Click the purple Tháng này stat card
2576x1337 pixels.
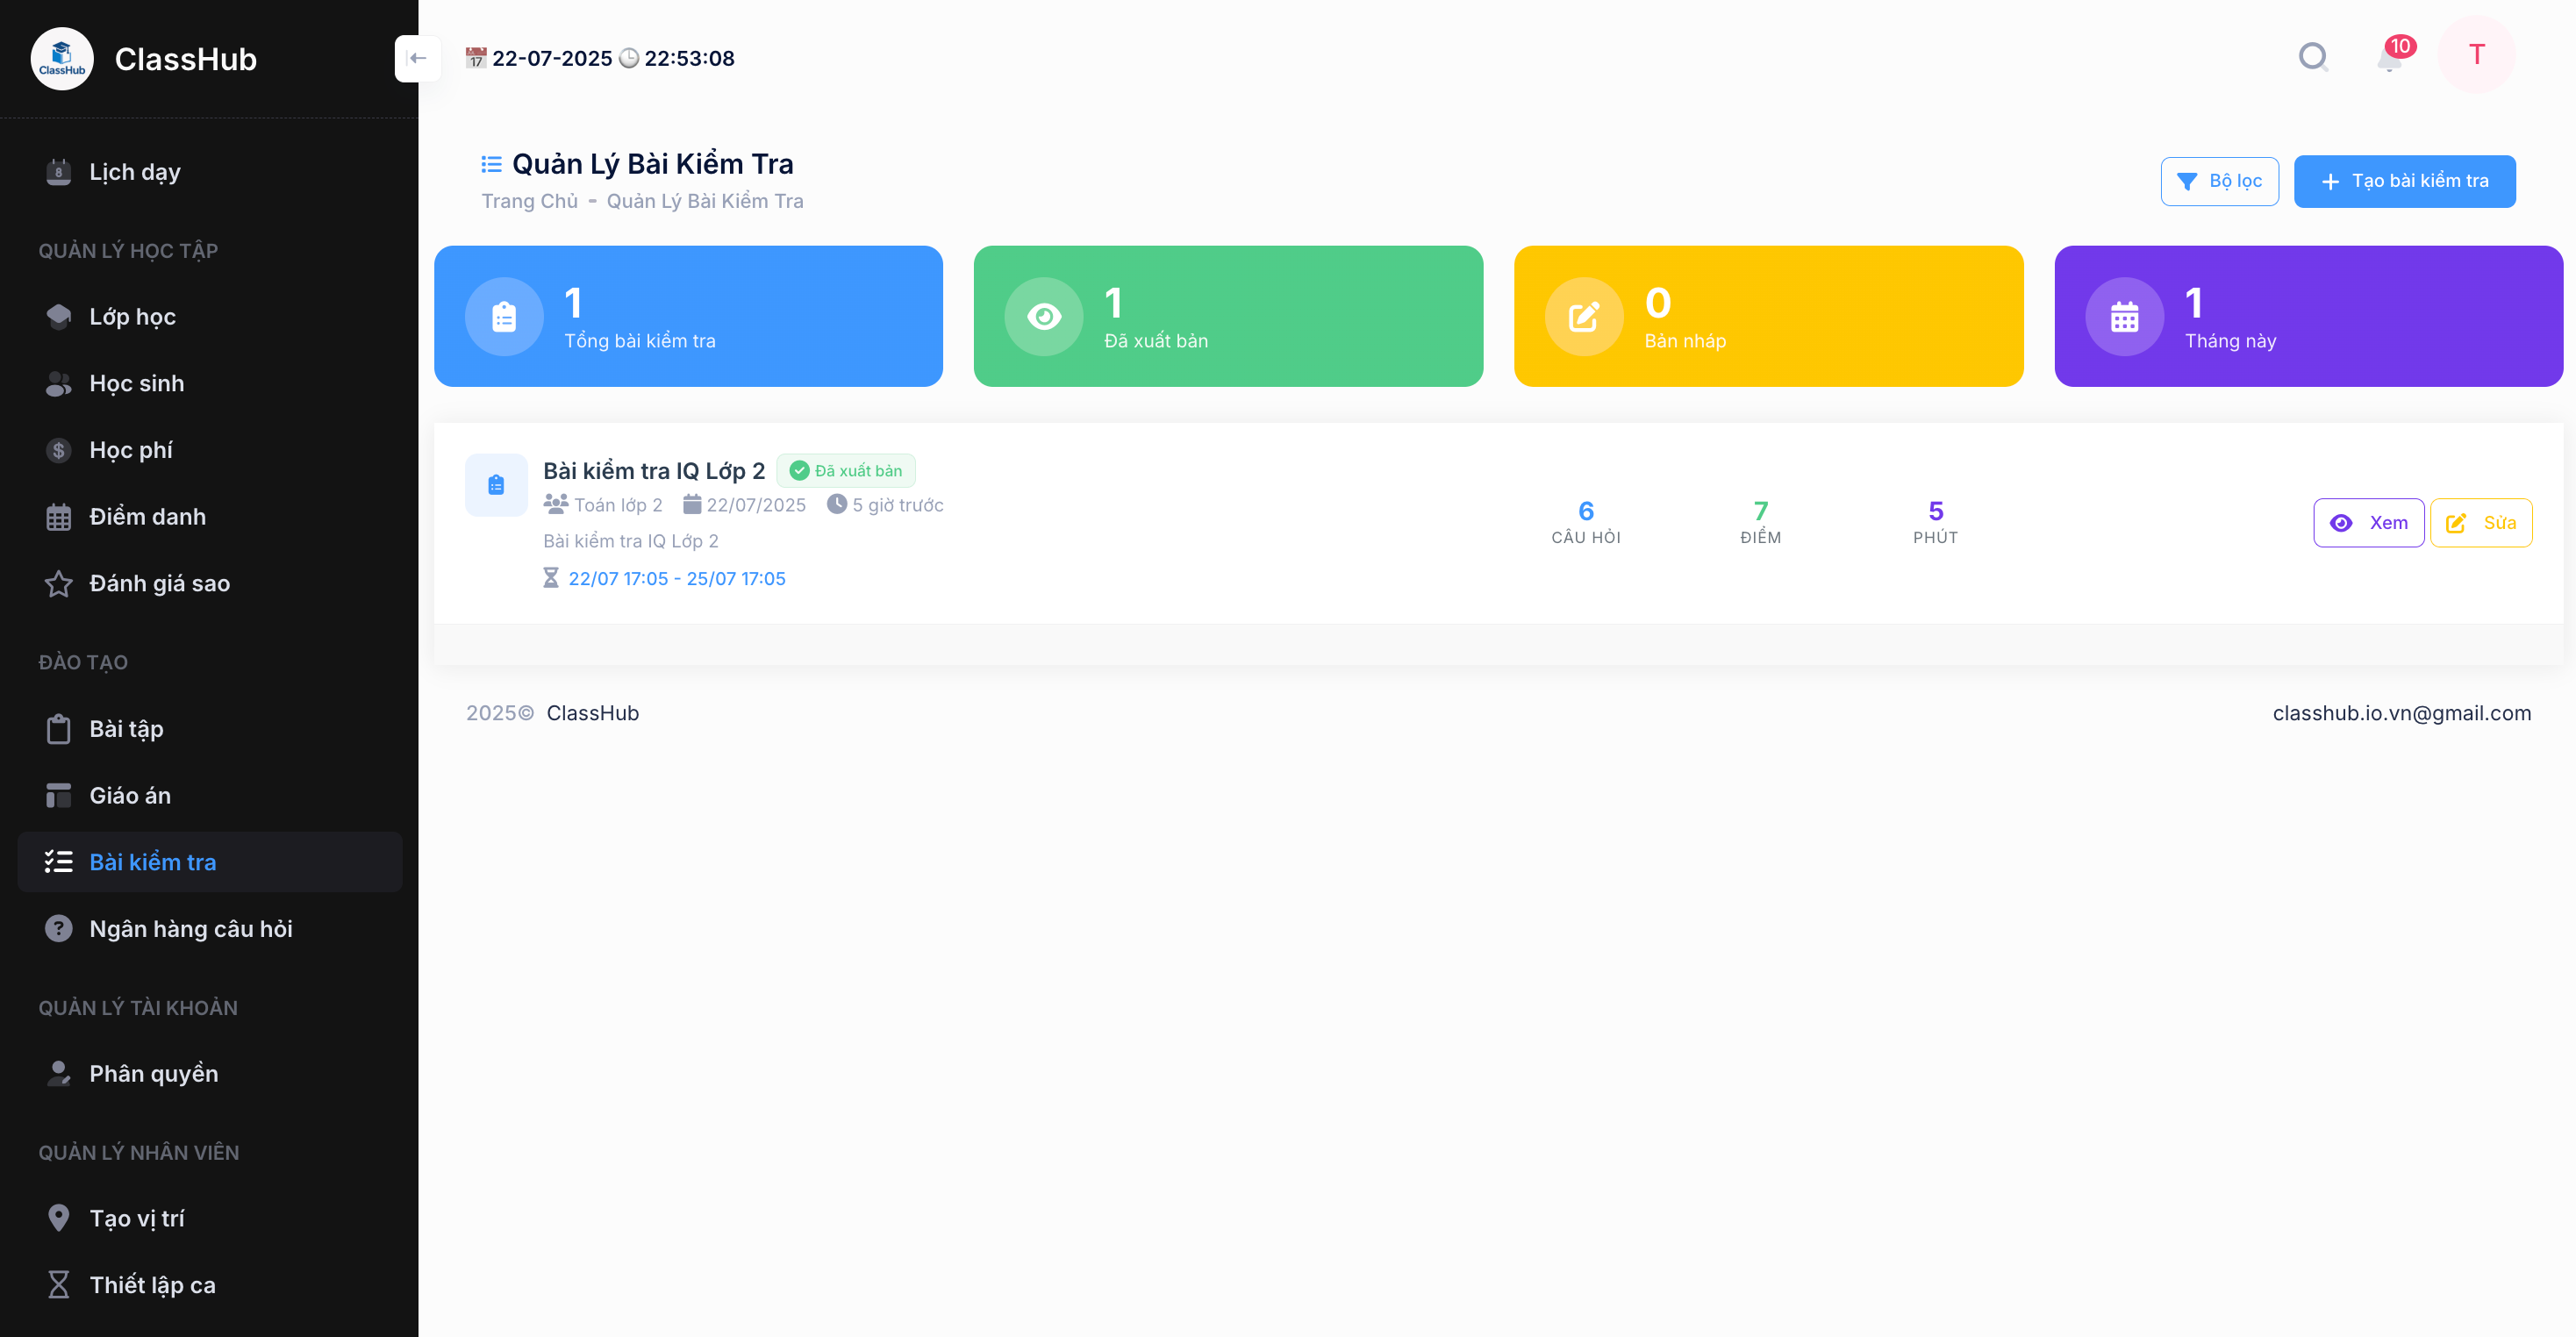(x=2308, y=316)
